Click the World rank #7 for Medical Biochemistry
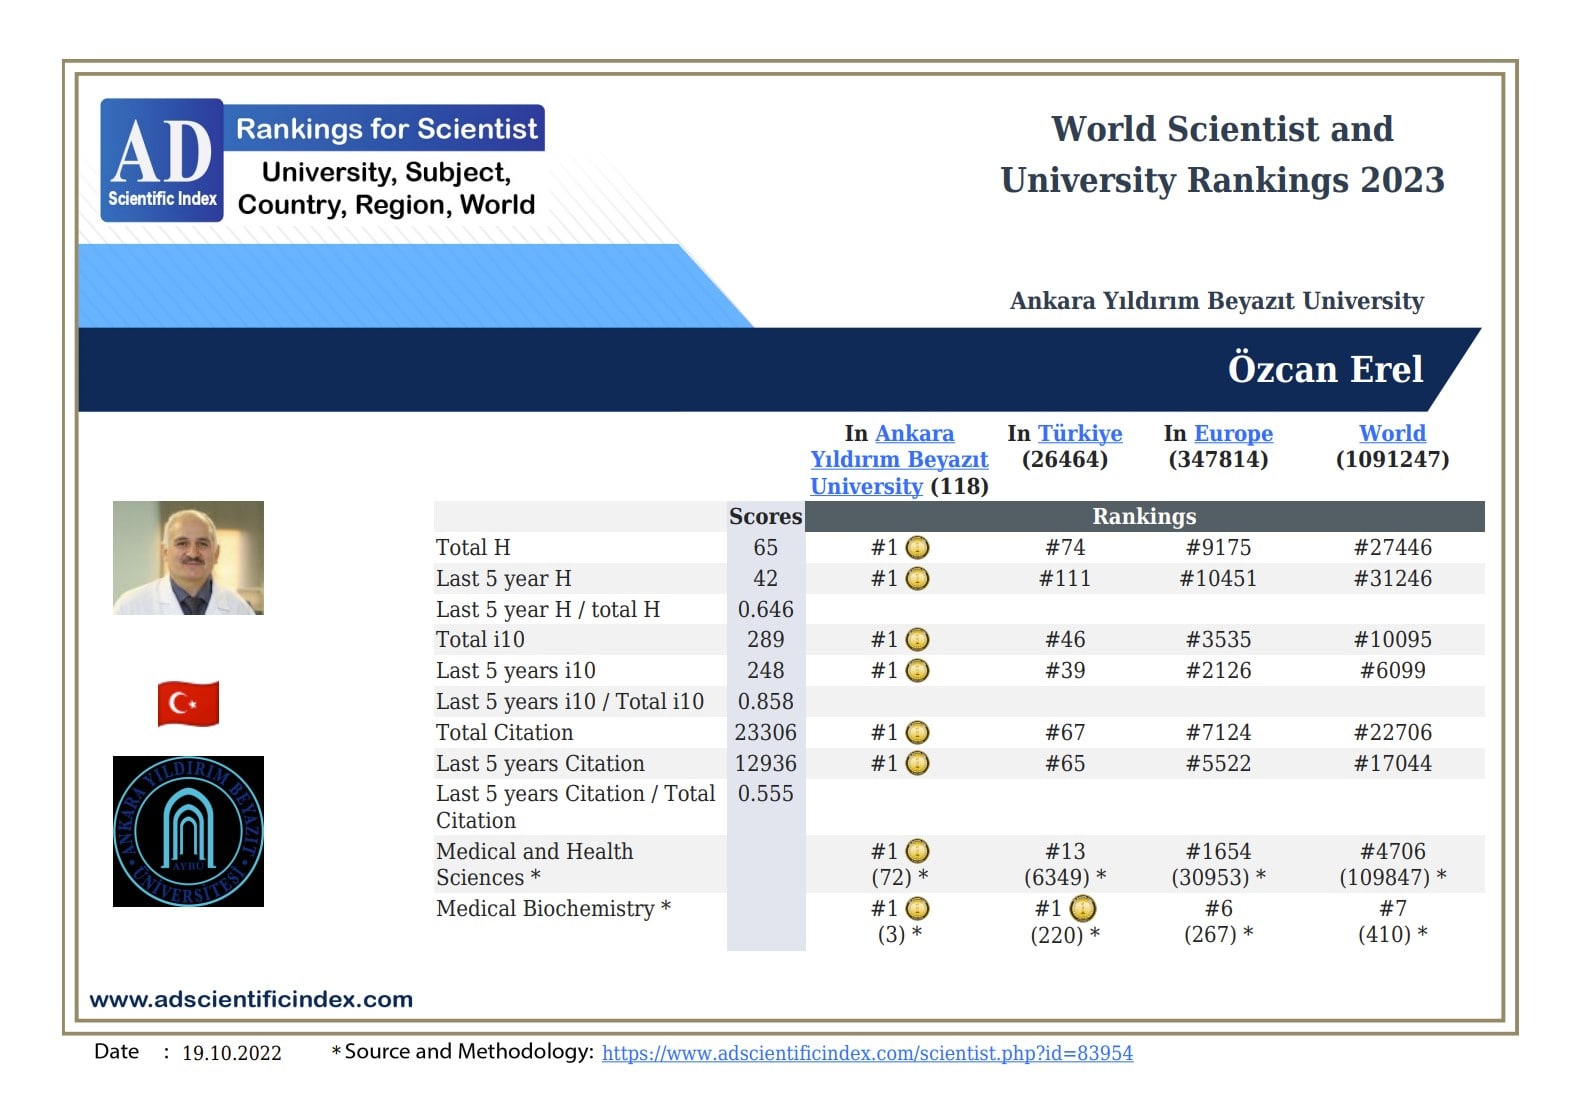 [1392, 909]
